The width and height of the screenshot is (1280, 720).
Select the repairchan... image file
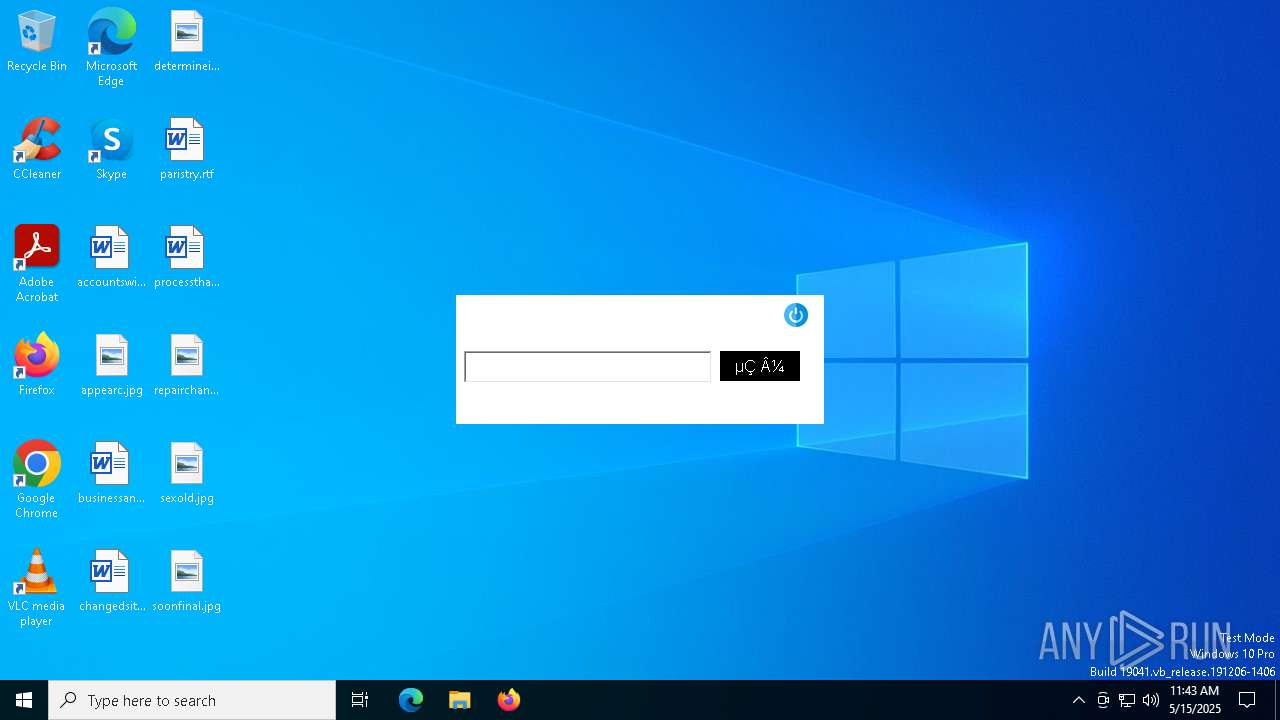[186, 366]
